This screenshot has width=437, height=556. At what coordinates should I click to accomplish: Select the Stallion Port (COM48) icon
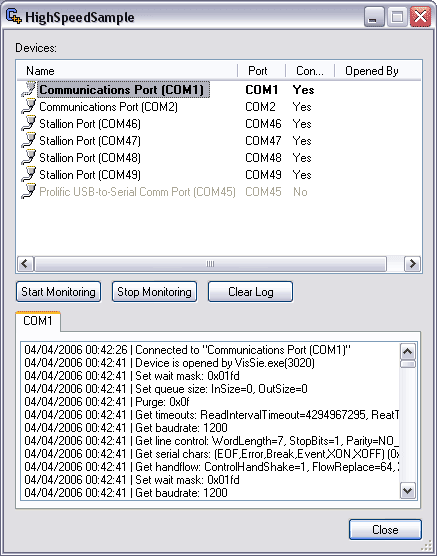click(x=28, y=157)
